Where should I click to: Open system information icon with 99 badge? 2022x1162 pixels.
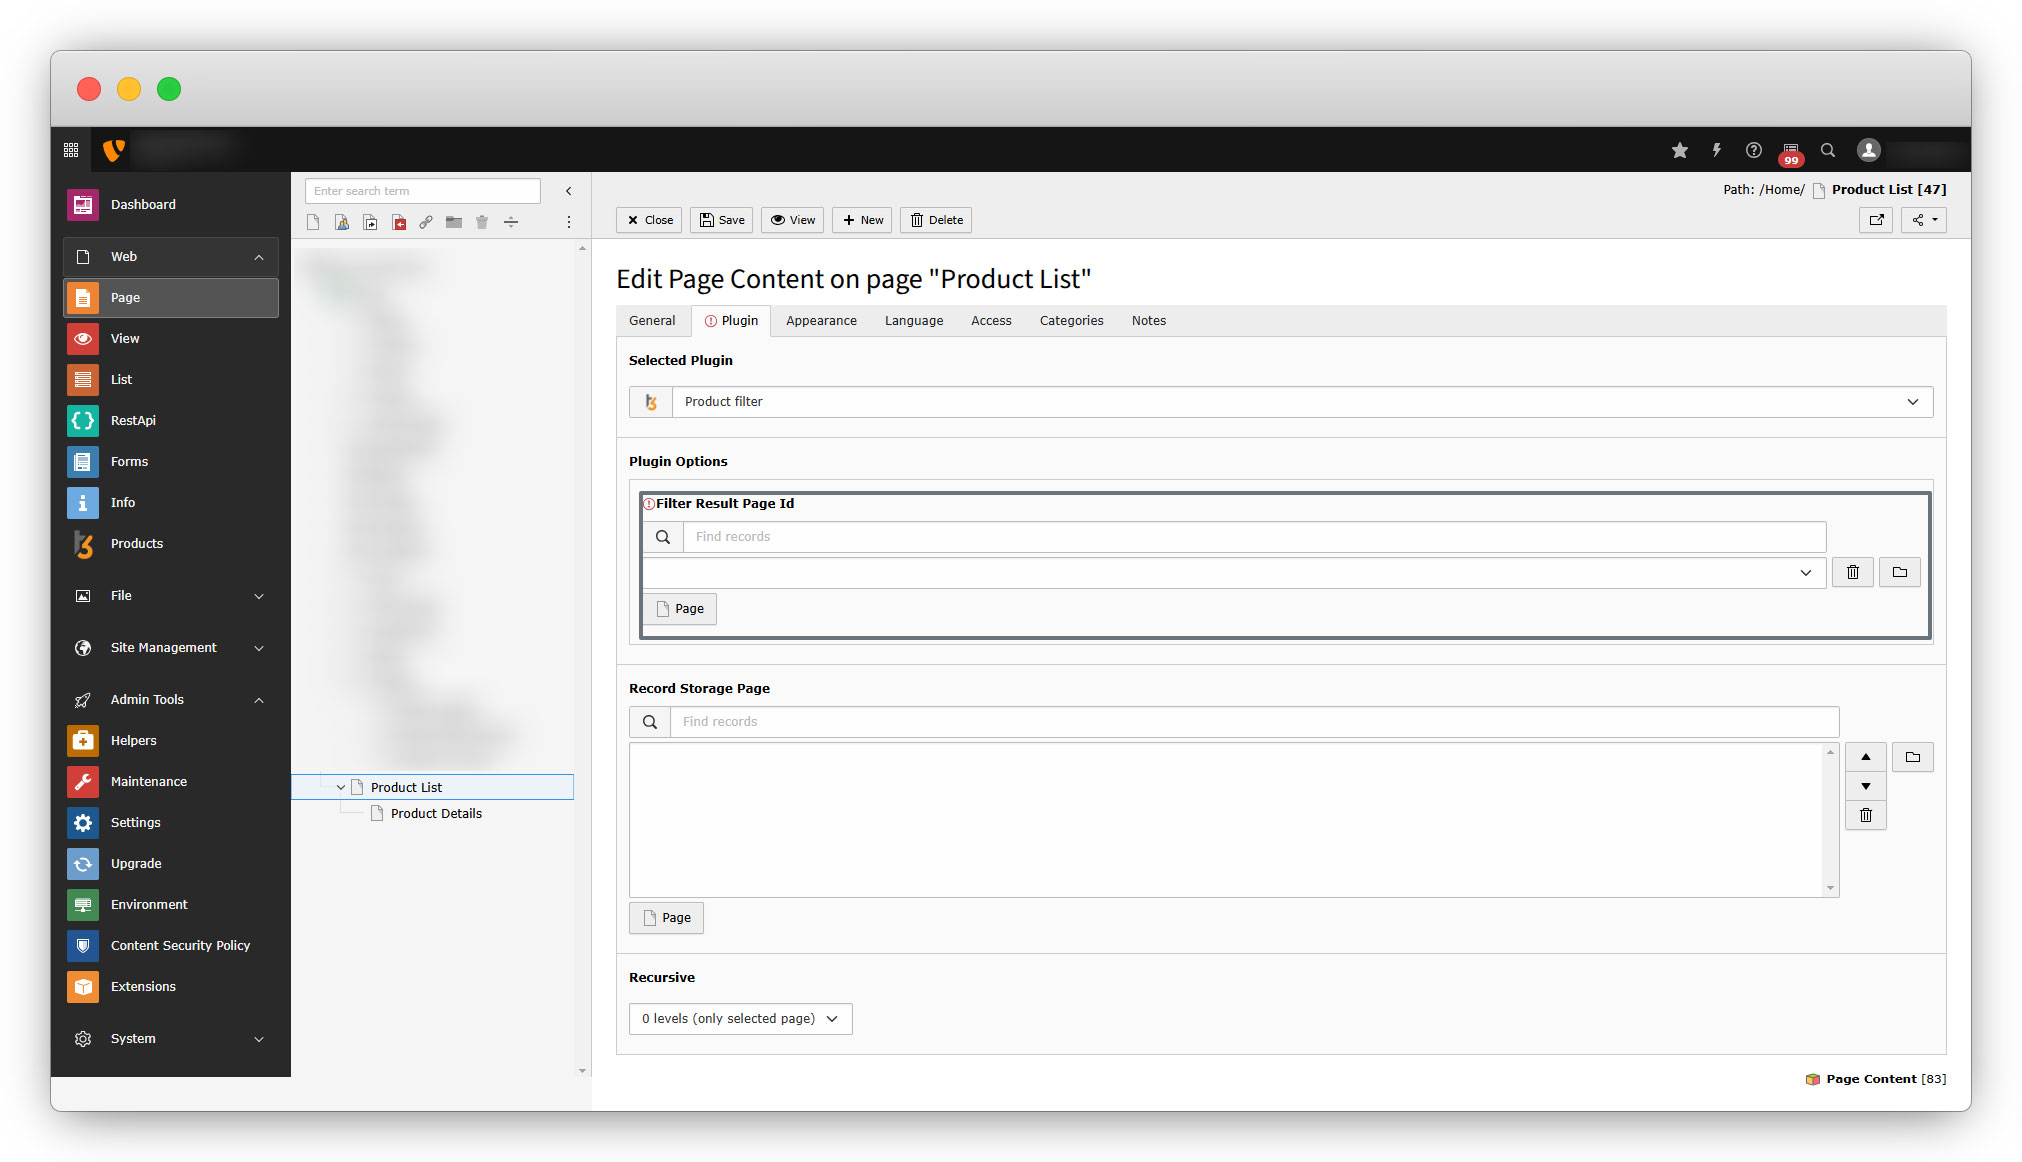(x=1790, y=151)
